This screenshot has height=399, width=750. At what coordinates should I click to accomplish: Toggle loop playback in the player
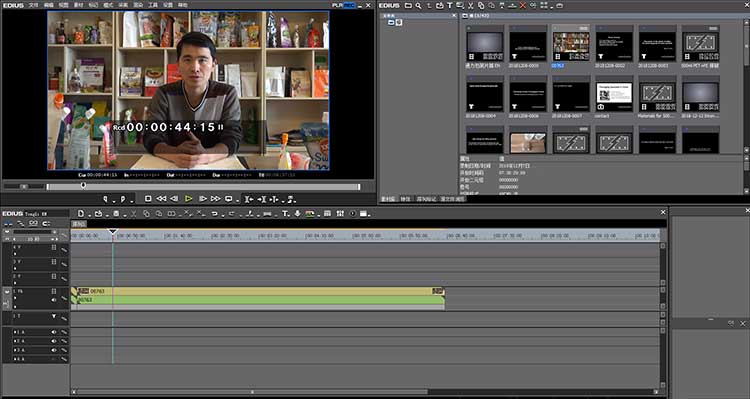pyautogui.click(x=229, y=199)
